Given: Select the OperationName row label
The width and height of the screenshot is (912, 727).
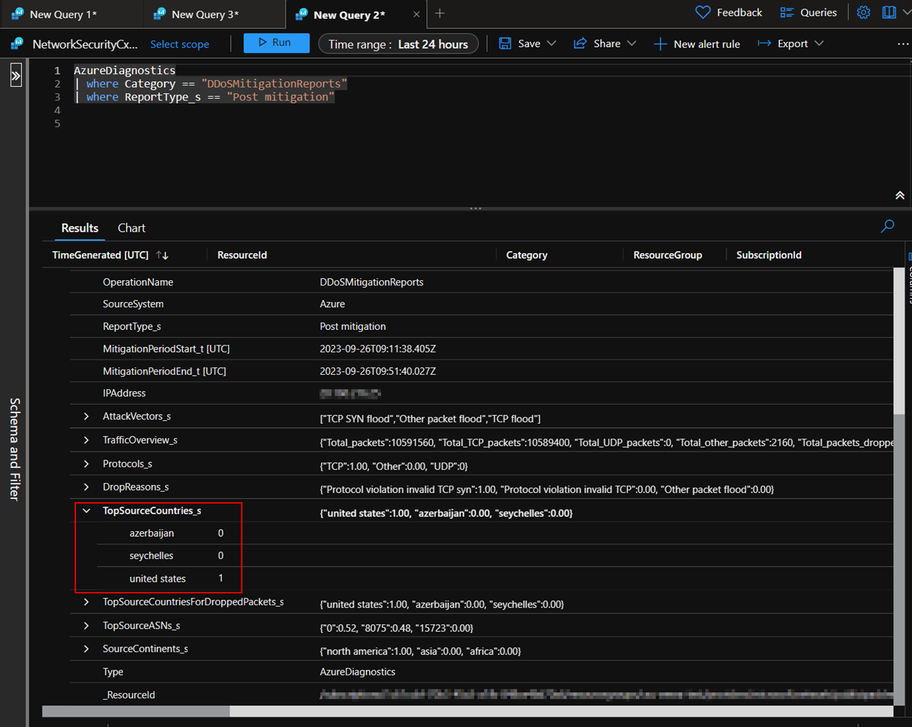Looking at the screenshot, I should 138,283.
